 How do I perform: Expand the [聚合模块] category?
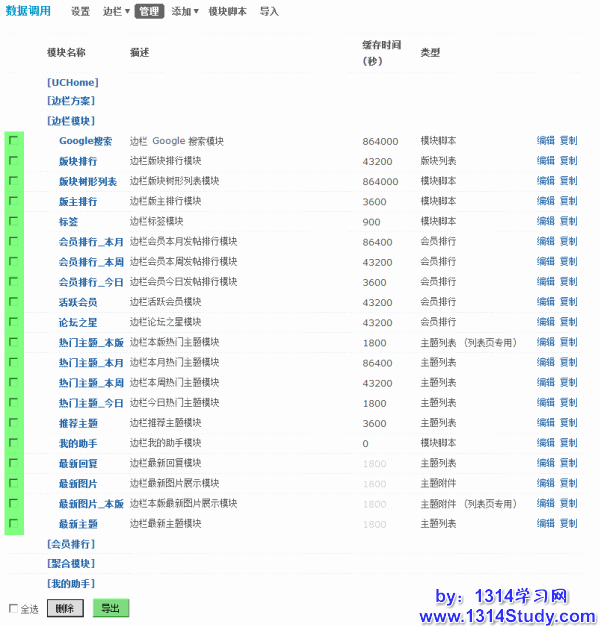[71, 564]
